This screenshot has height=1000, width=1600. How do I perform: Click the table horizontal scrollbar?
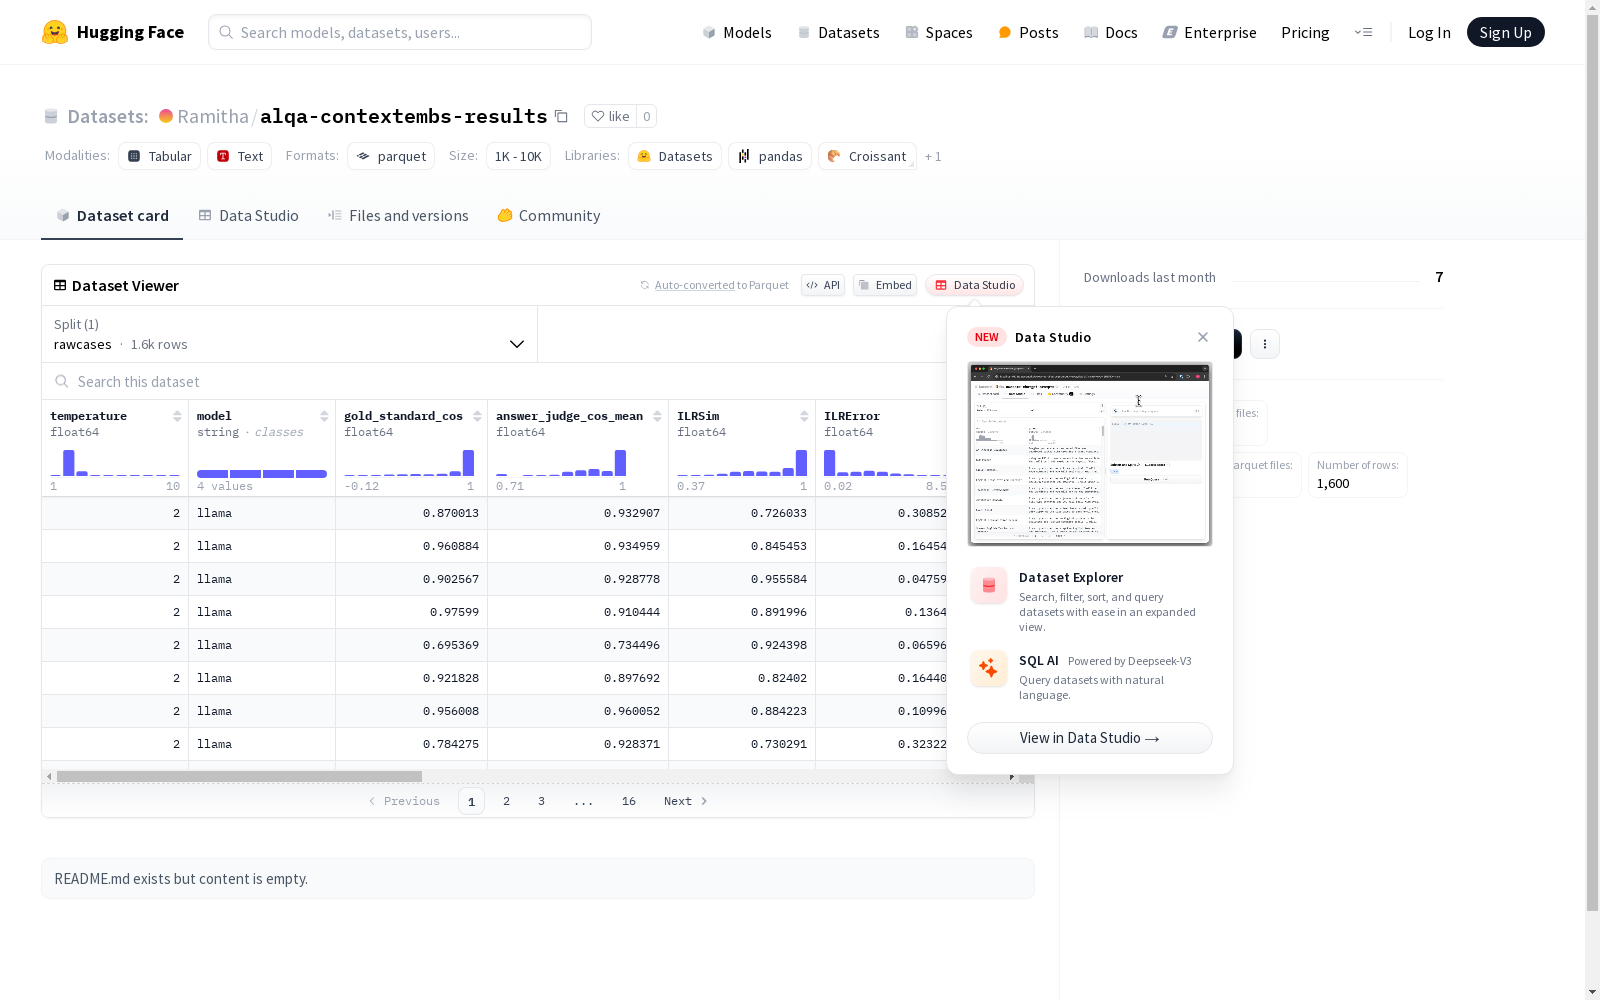click(239, 776)
